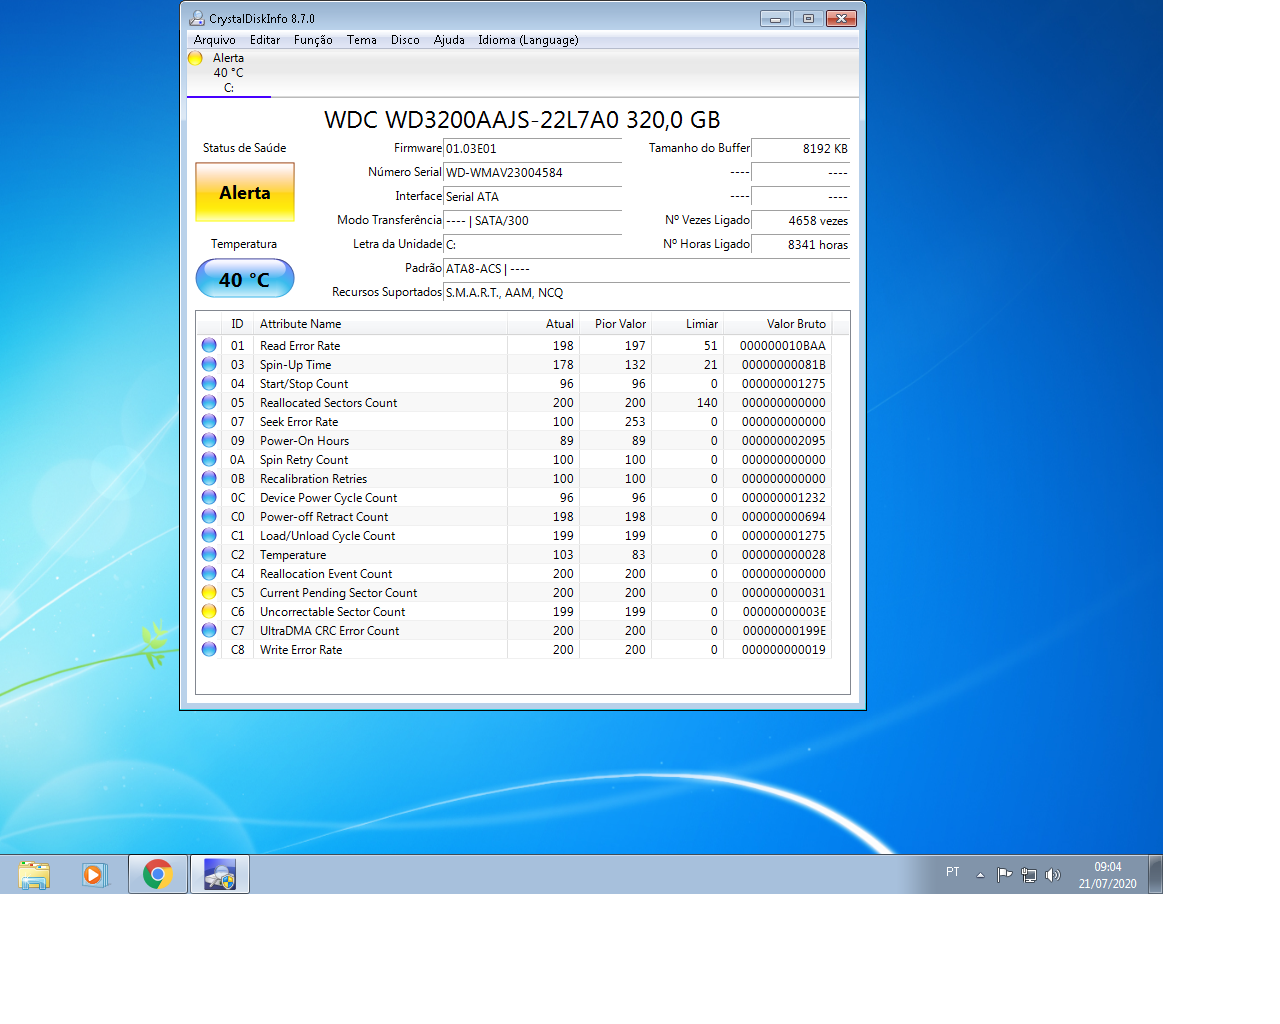Click the transfer mode field SATA/300

[x=532, y=220]
